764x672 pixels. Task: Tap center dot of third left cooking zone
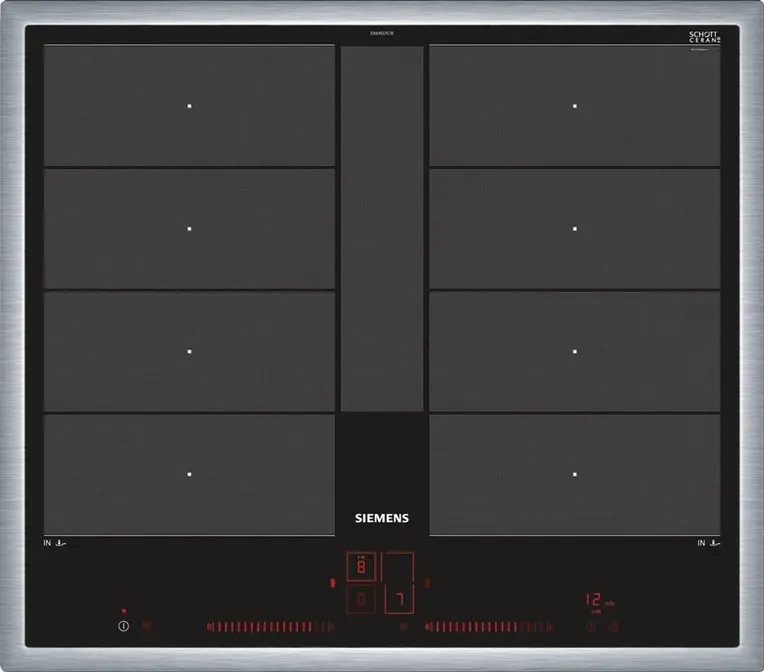190,351
